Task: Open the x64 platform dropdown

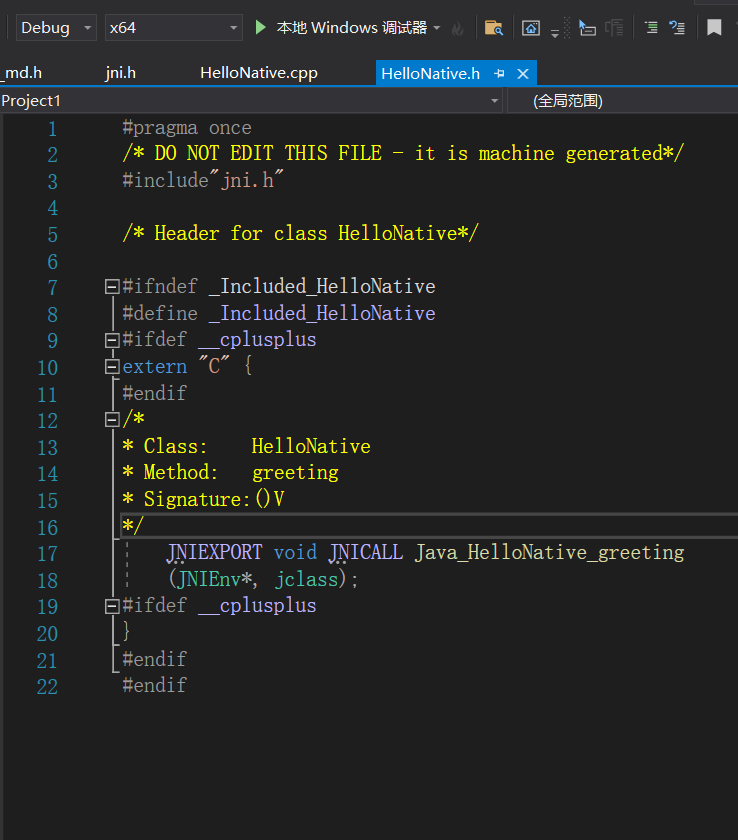Action: (x=173, y=28)
